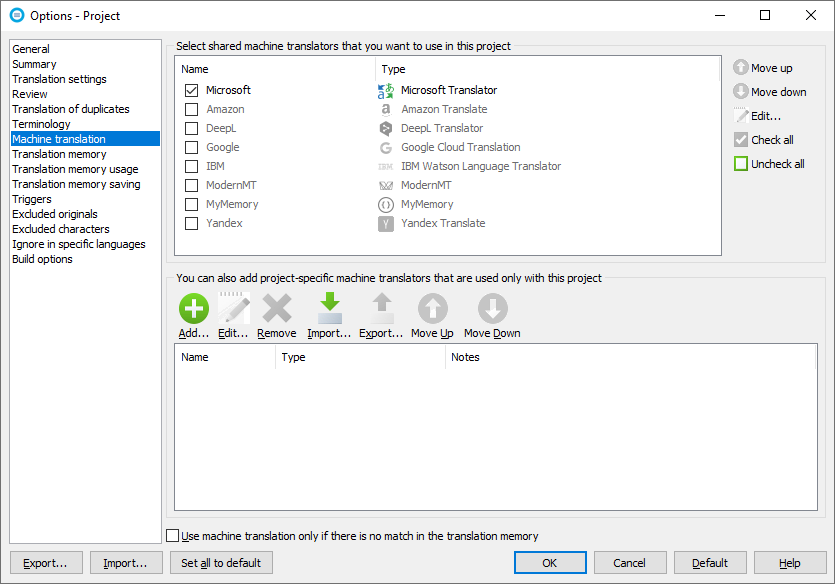Click the Set all to default button
835x584 pixels.
coord(221,563)
